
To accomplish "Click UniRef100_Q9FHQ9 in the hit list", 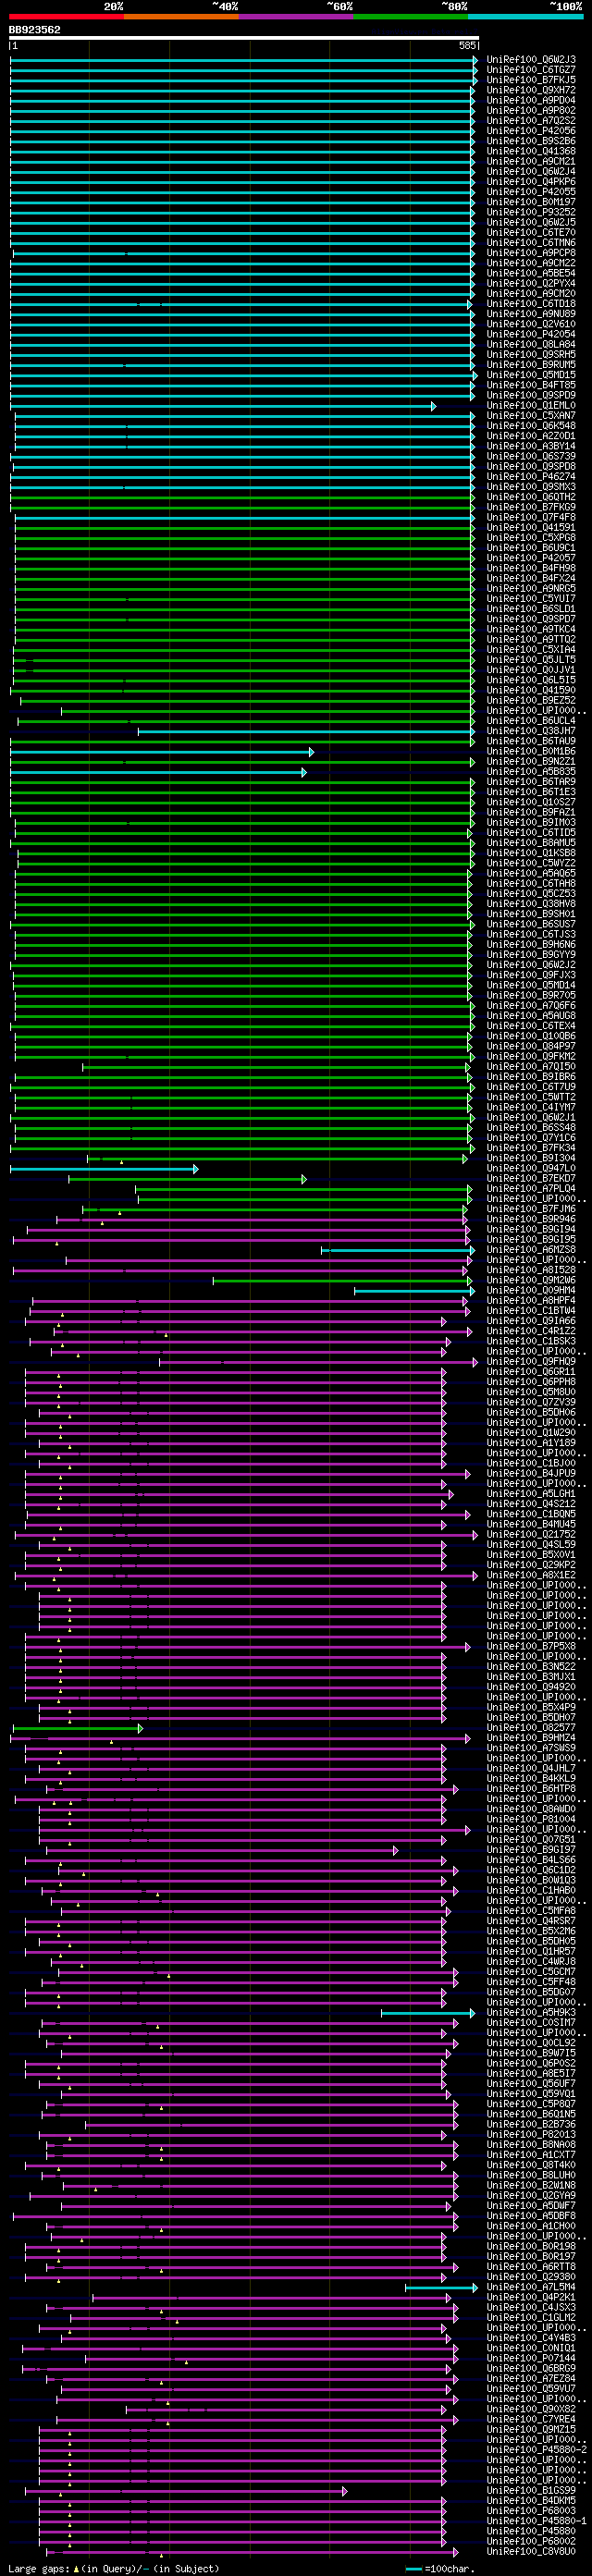I will pos(531,1362).
